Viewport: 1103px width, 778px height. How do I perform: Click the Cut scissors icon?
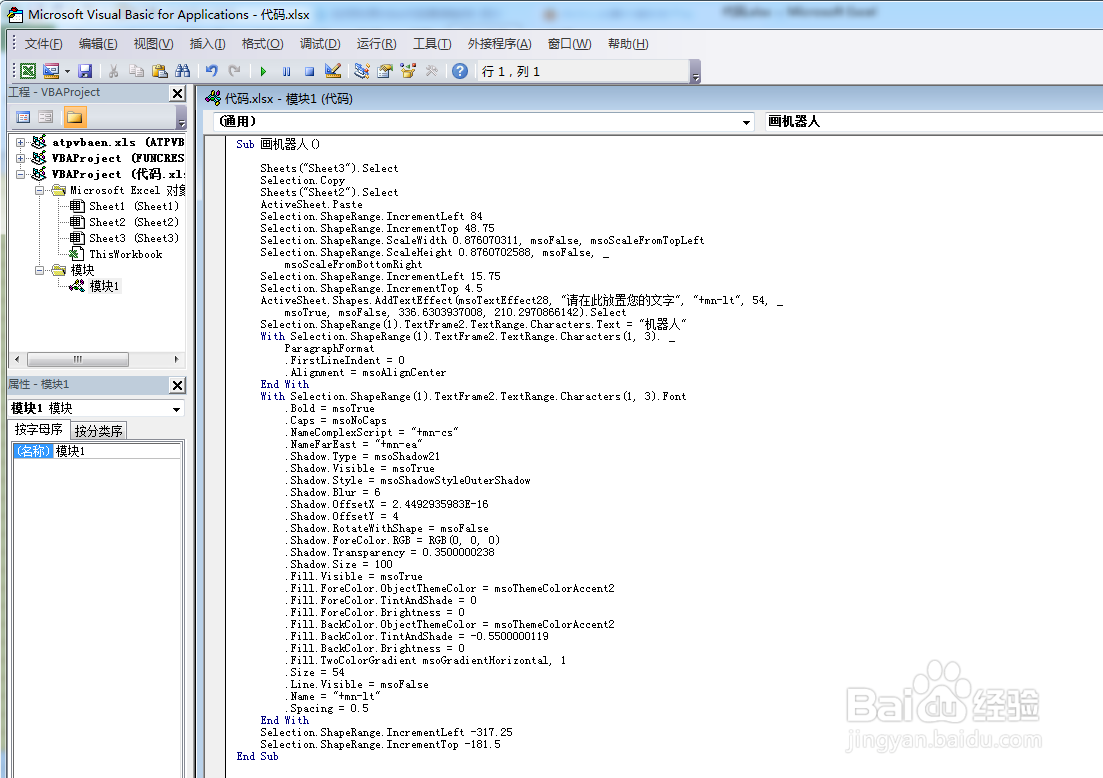pos(113,71)
